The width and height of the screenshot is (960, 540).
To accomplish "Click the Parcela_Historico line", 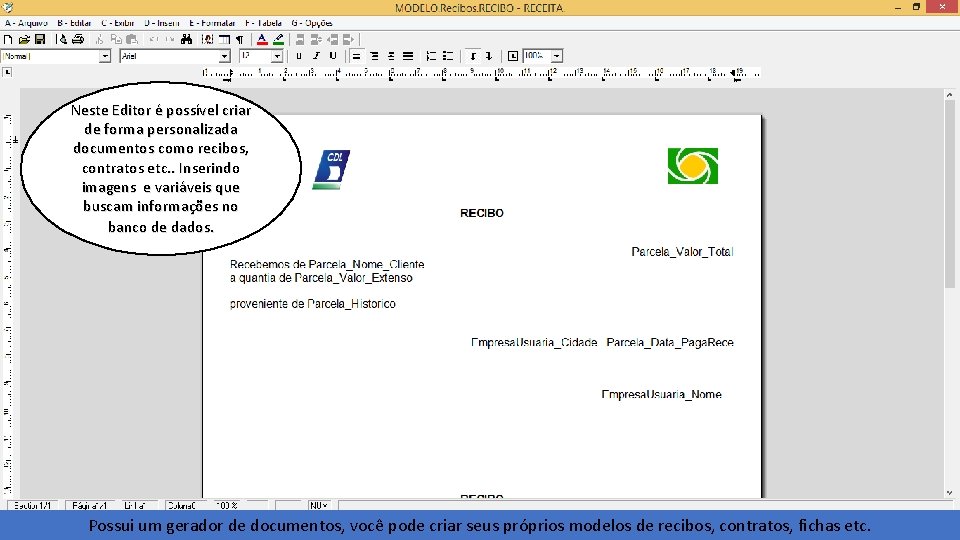I will (x=313, y=304).
